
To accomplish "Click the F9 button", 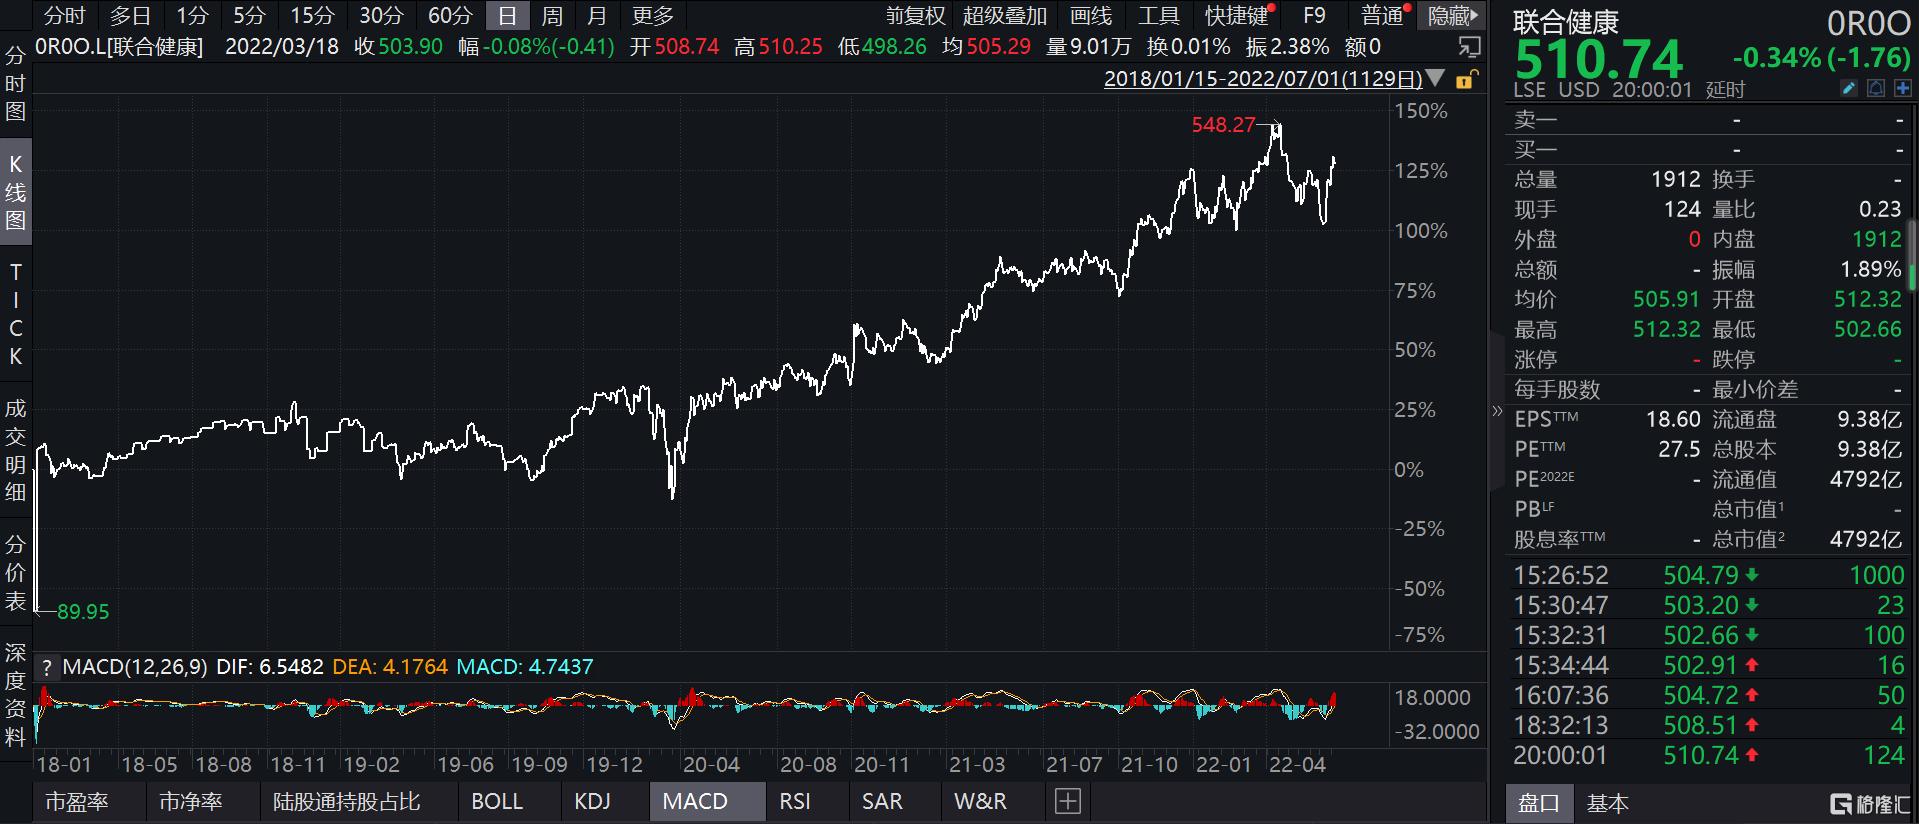I will coord(1315,15).
